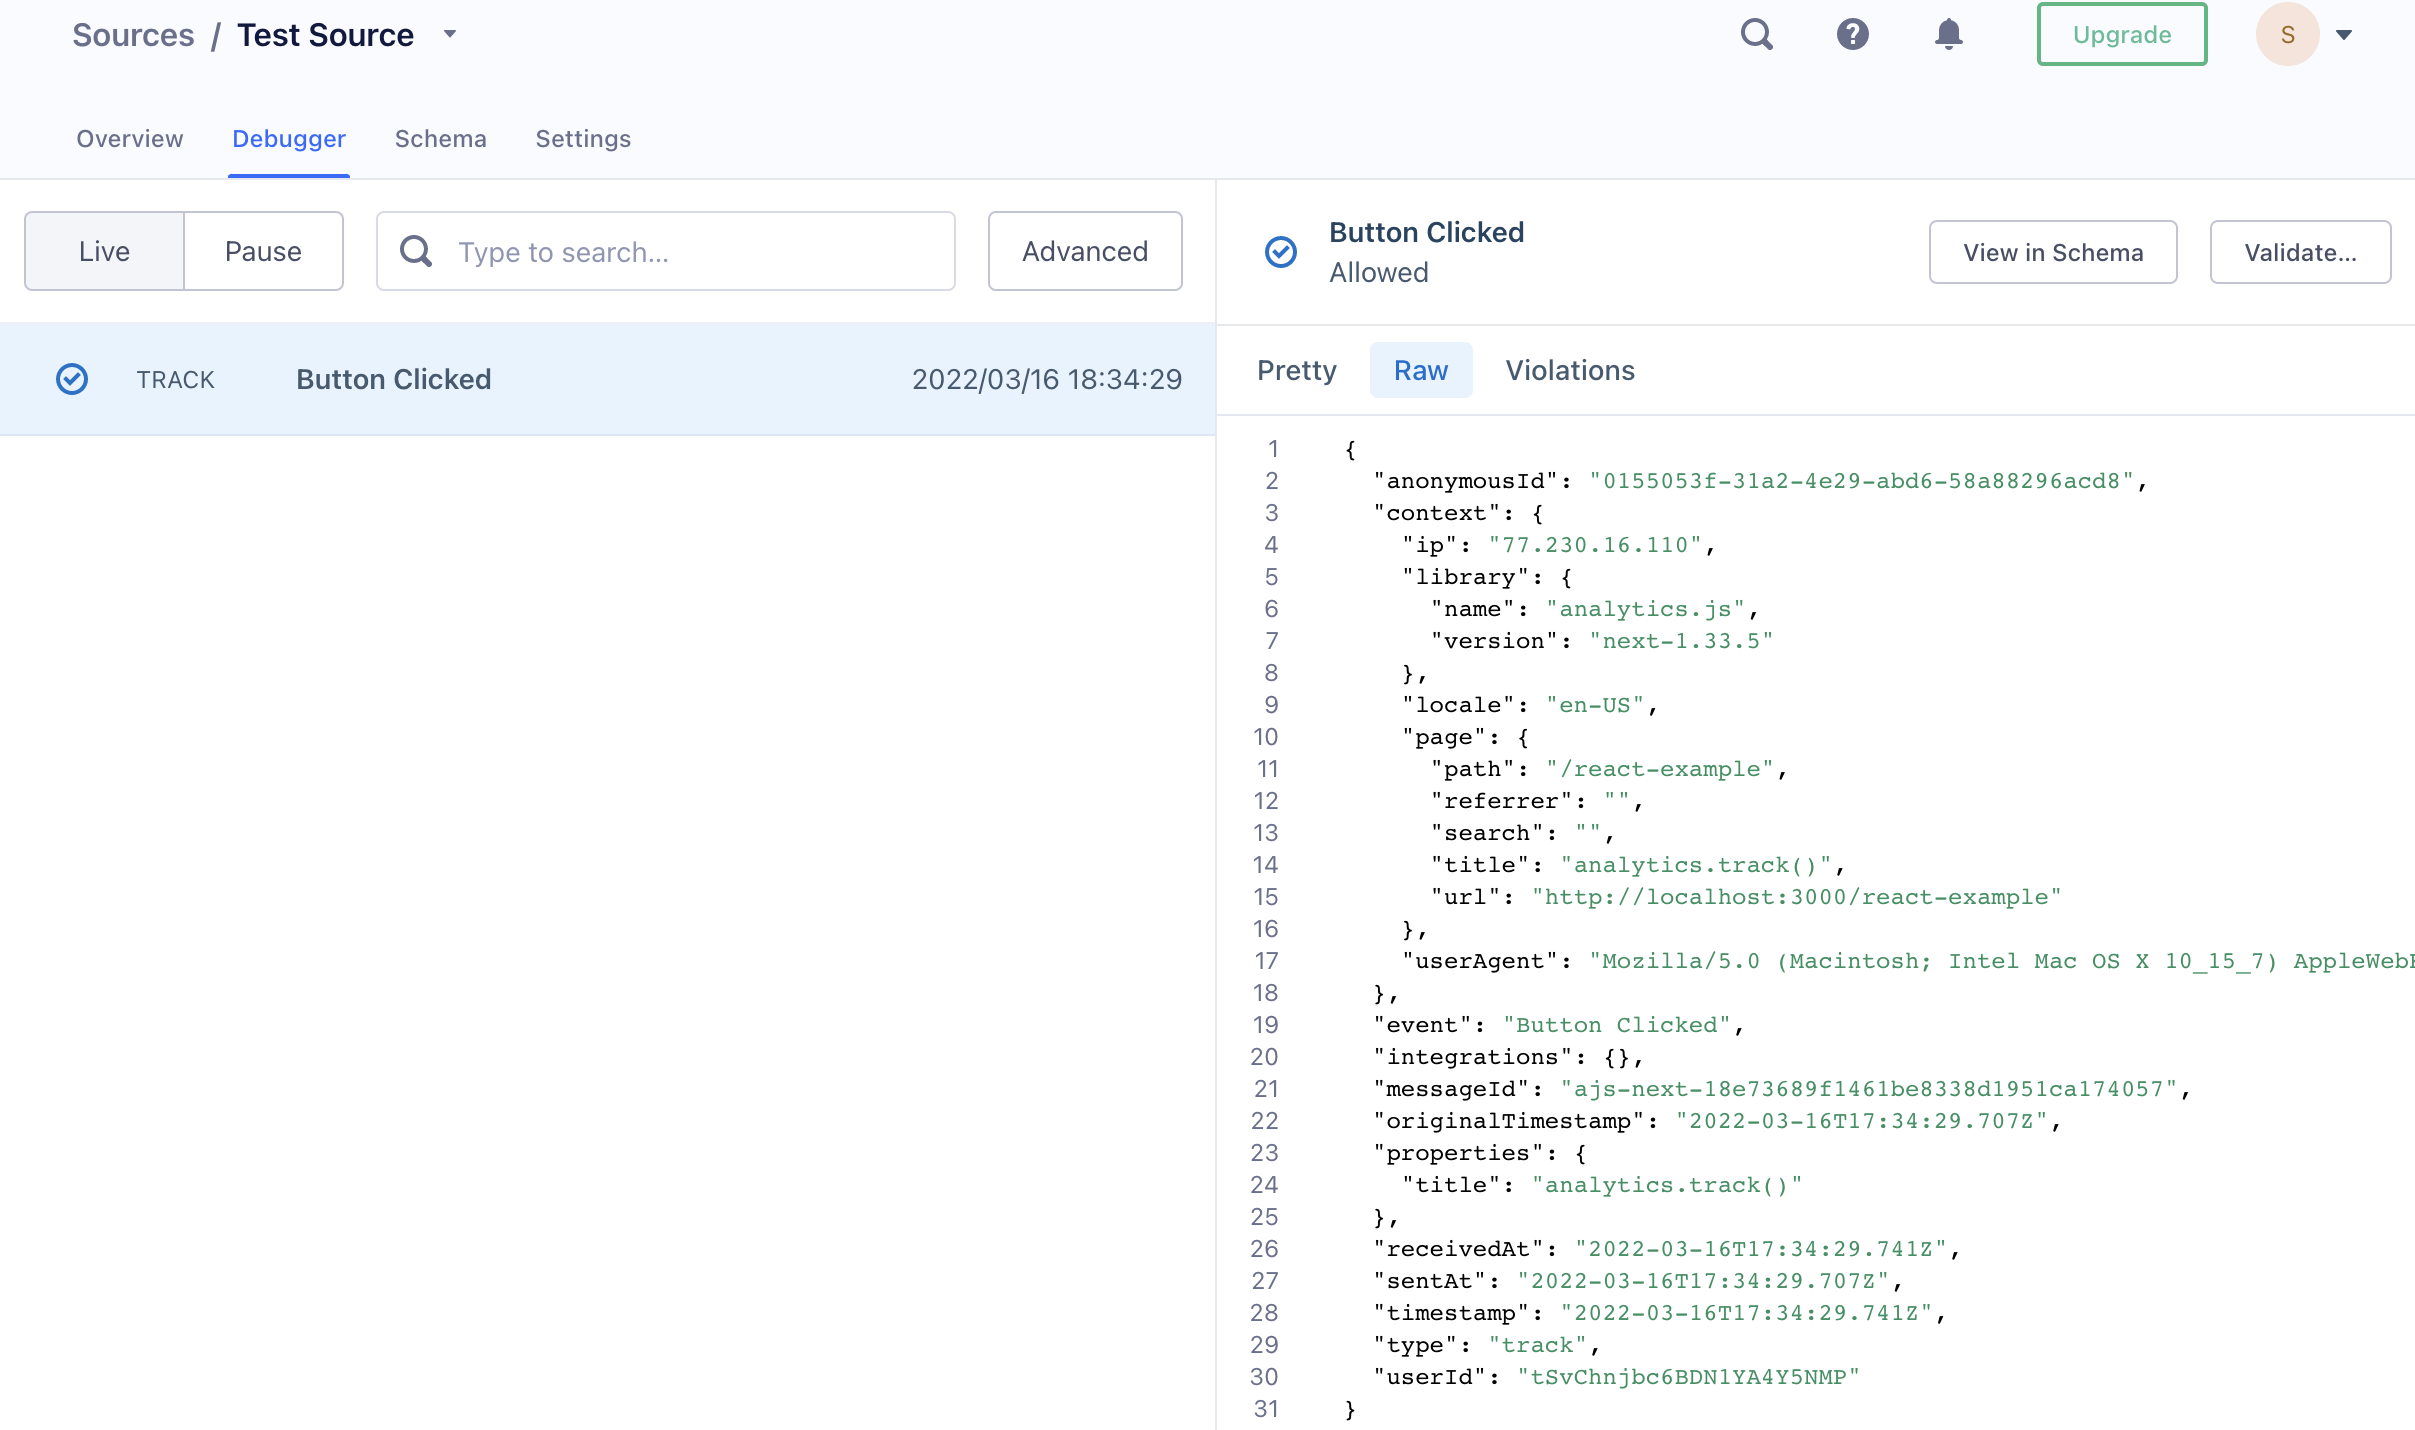The height and width of the screenshot is (1430, 2415).
Task: Switch debugger to Live mode
Action: [x=105, y=251]
